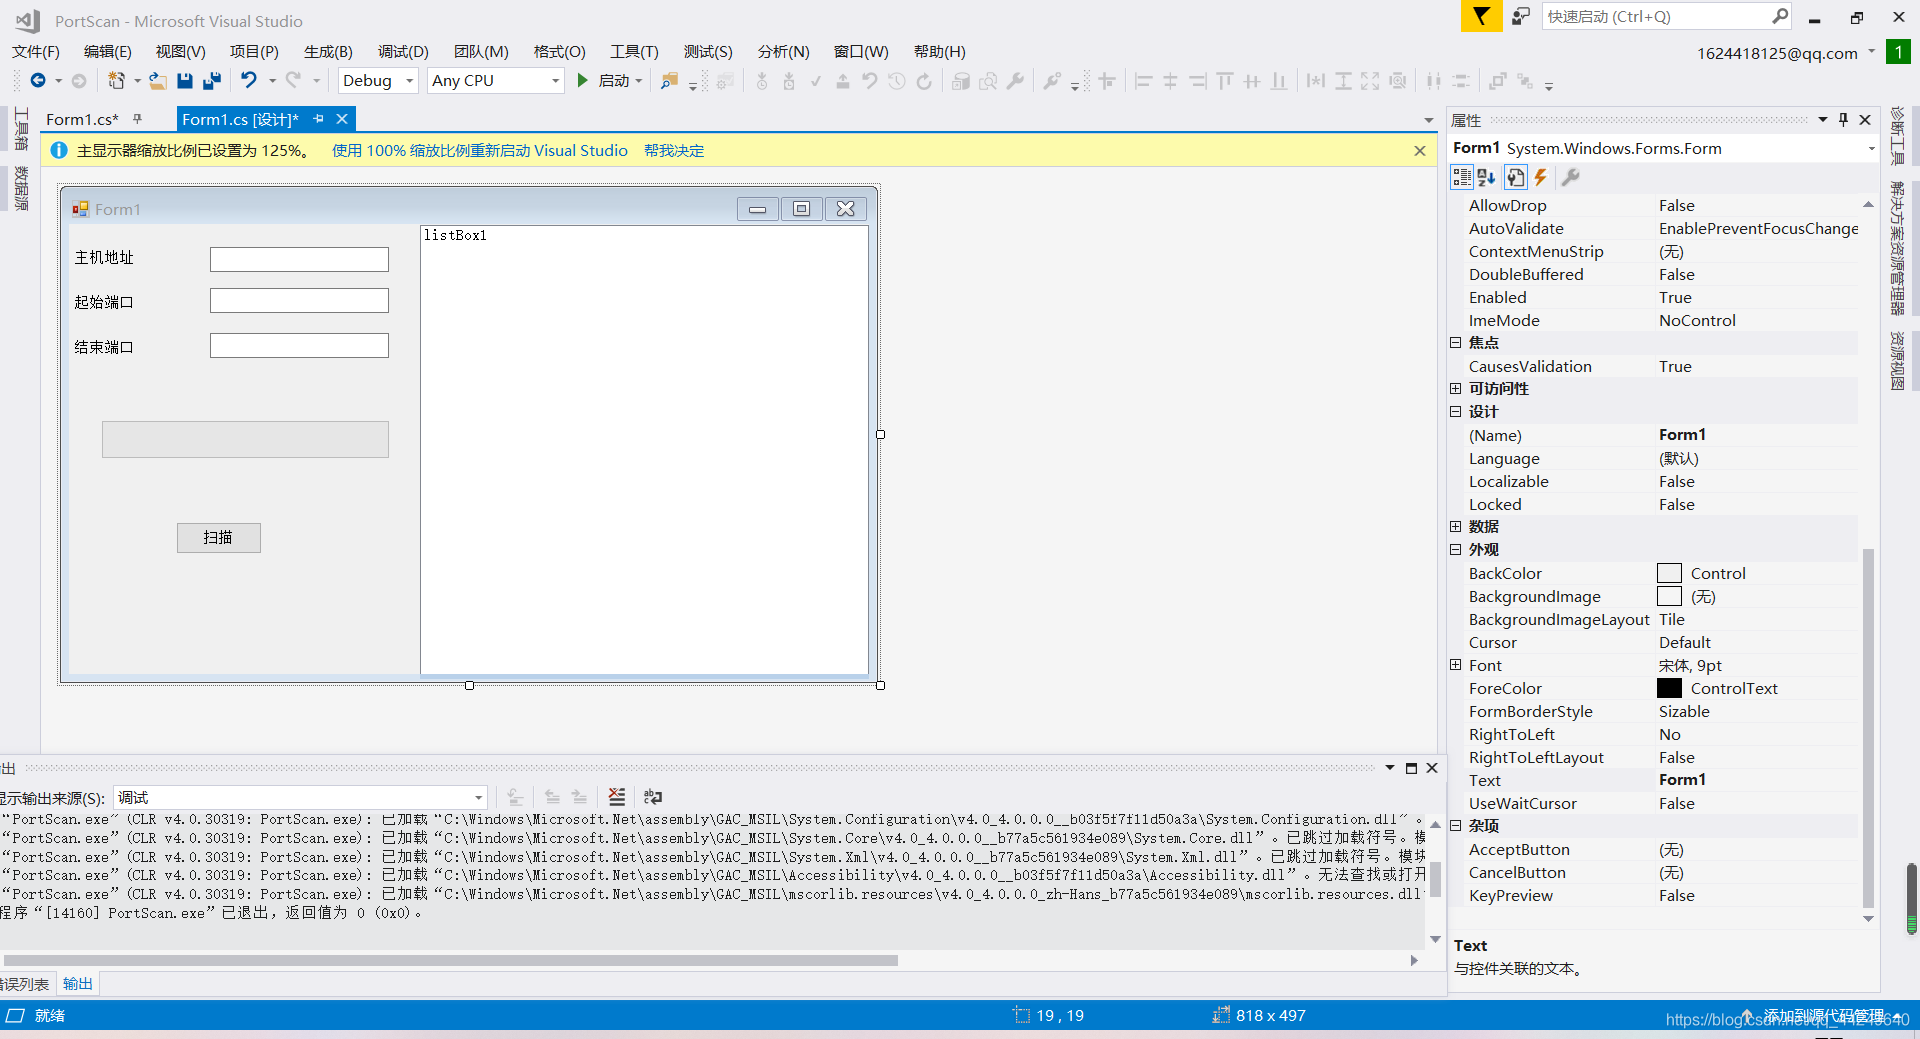Sort properties alphabetically
The width and height of the screenshot is (1920, 1039).
1487,178
